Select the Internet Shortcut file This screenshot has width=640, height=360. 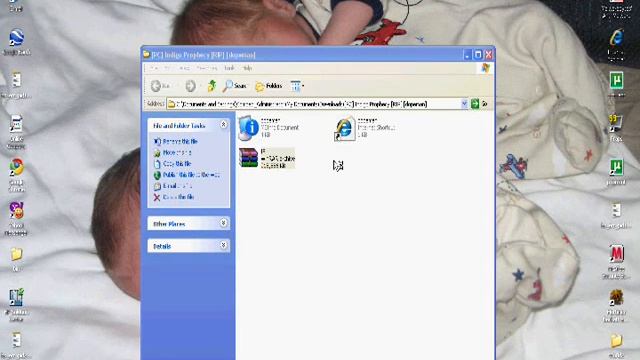point(364,128)
